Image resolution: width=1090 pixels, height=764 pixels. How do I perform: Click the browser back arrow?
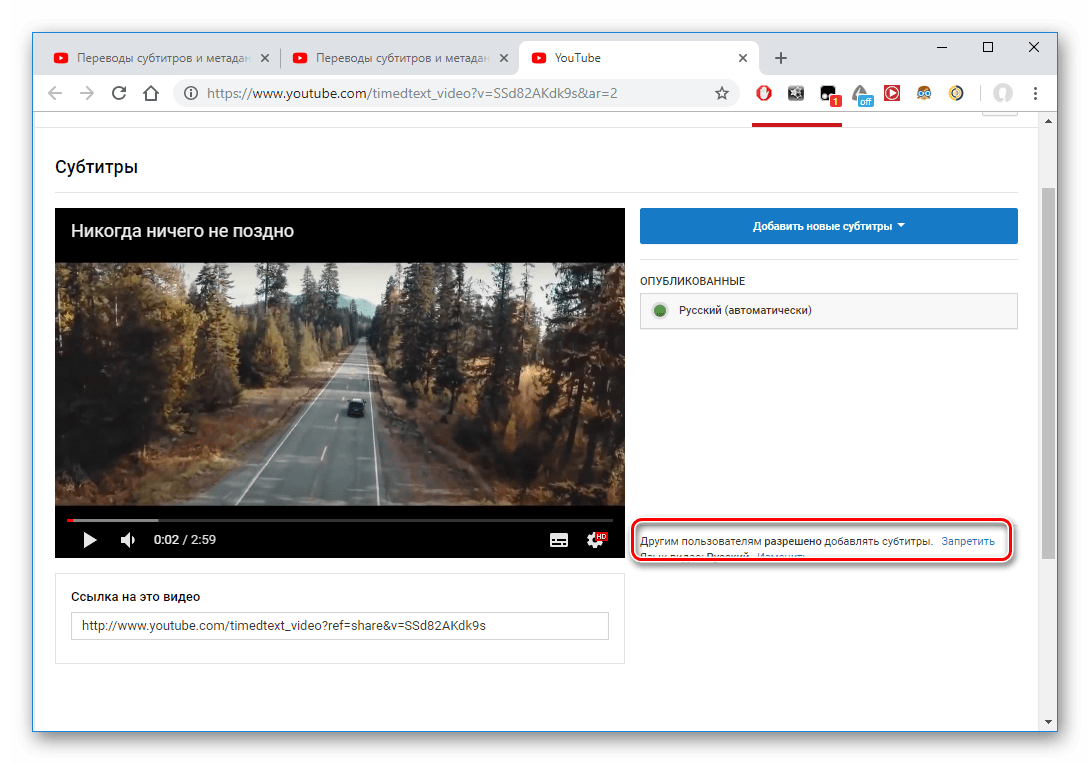pyautogui.click(x=55, y=93)
